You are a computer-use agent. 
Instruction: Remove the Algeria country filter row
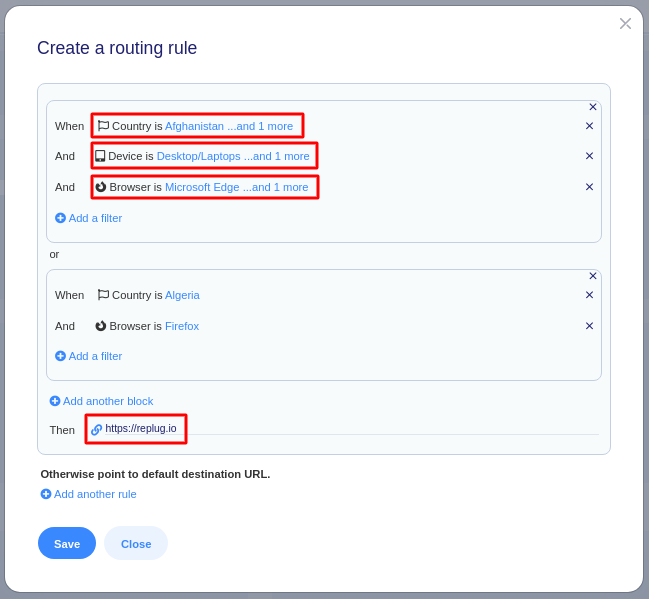[589, 295]
